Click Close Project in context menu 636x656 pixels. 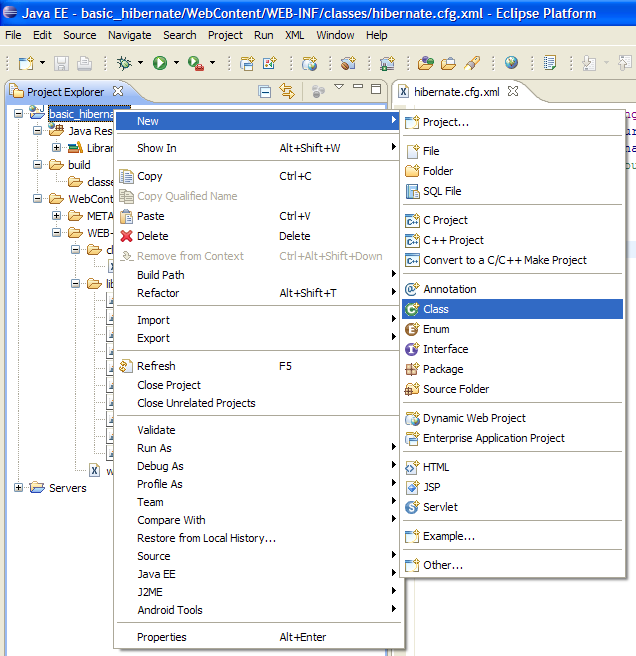258,385
